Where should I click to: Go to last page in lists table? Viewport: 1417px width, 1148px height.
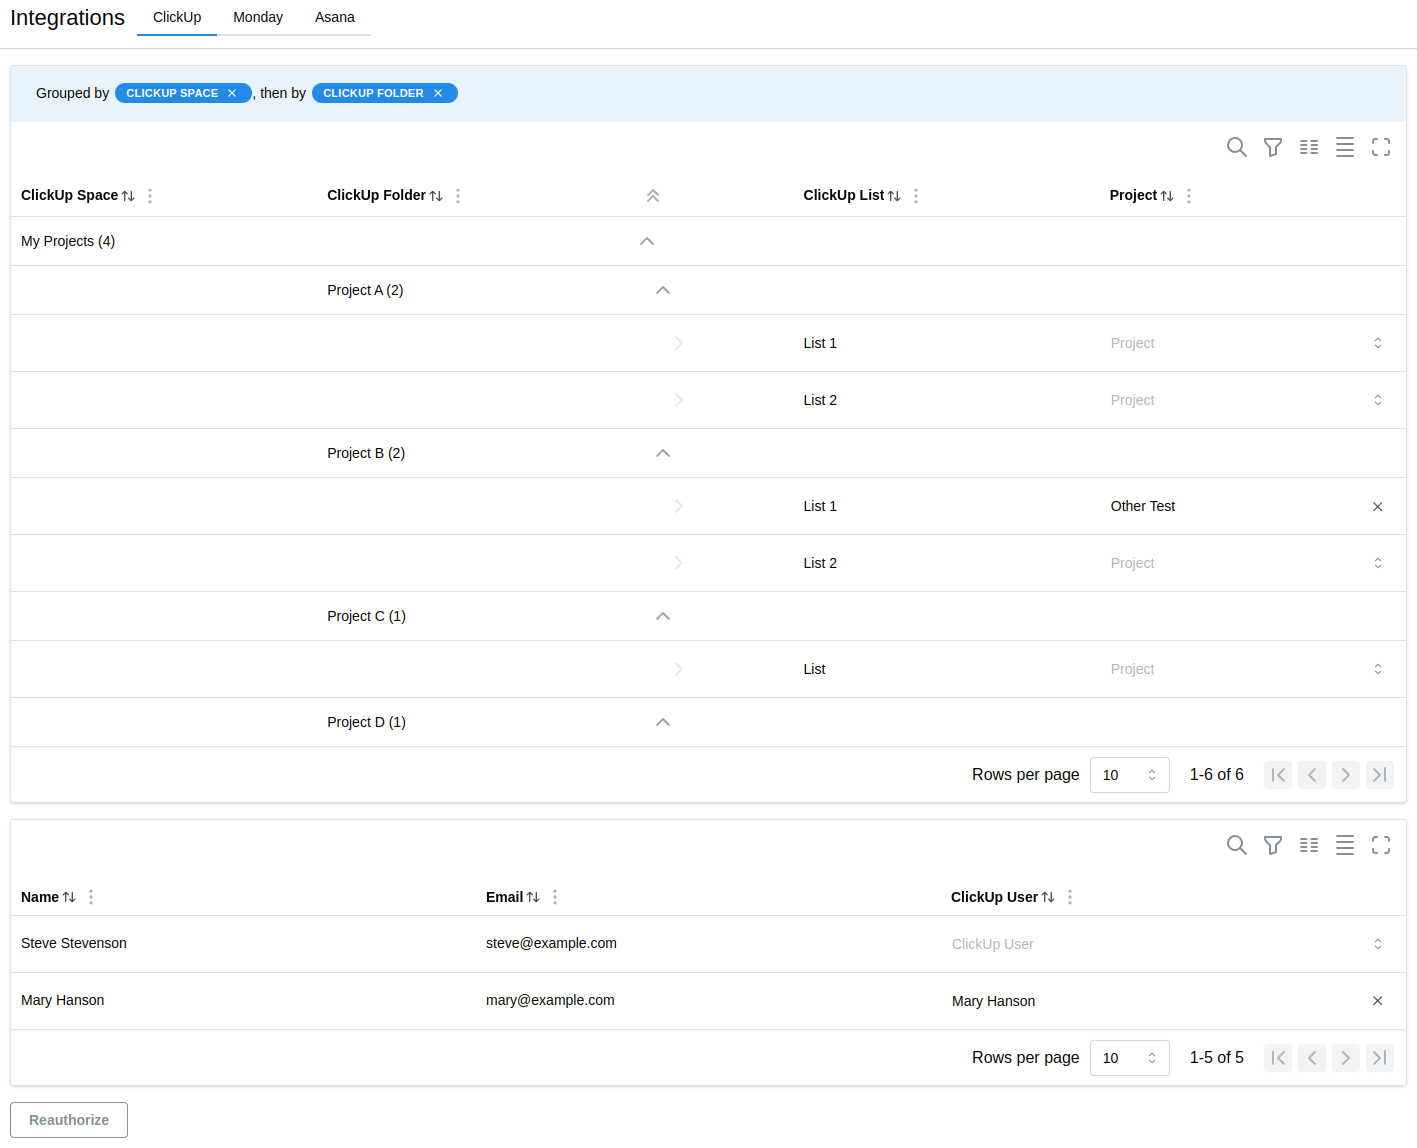[x=1380, y=775]
